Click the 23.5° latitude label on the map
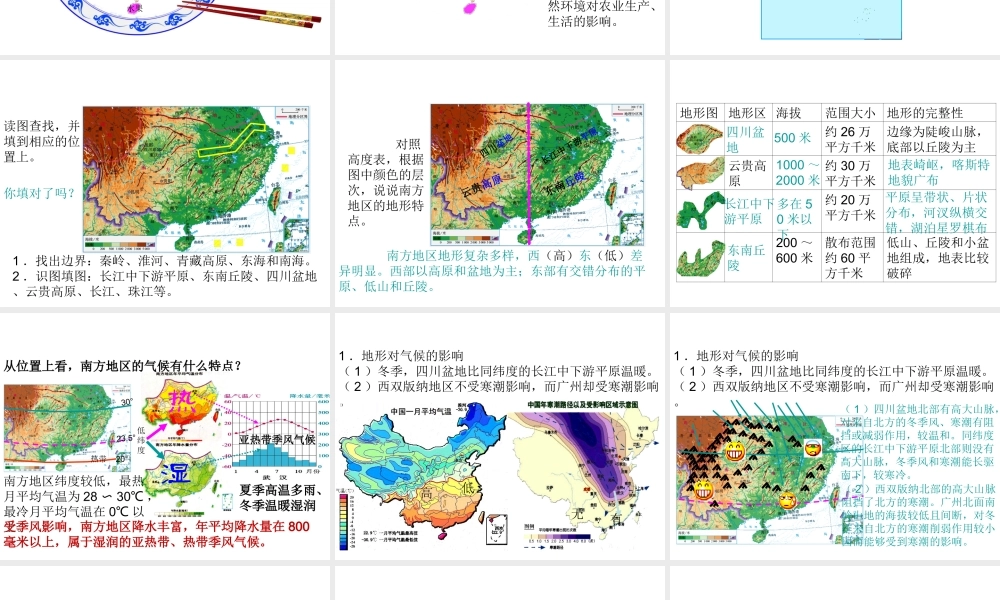This screenshot has height=600, width=1000. point(125,438)
